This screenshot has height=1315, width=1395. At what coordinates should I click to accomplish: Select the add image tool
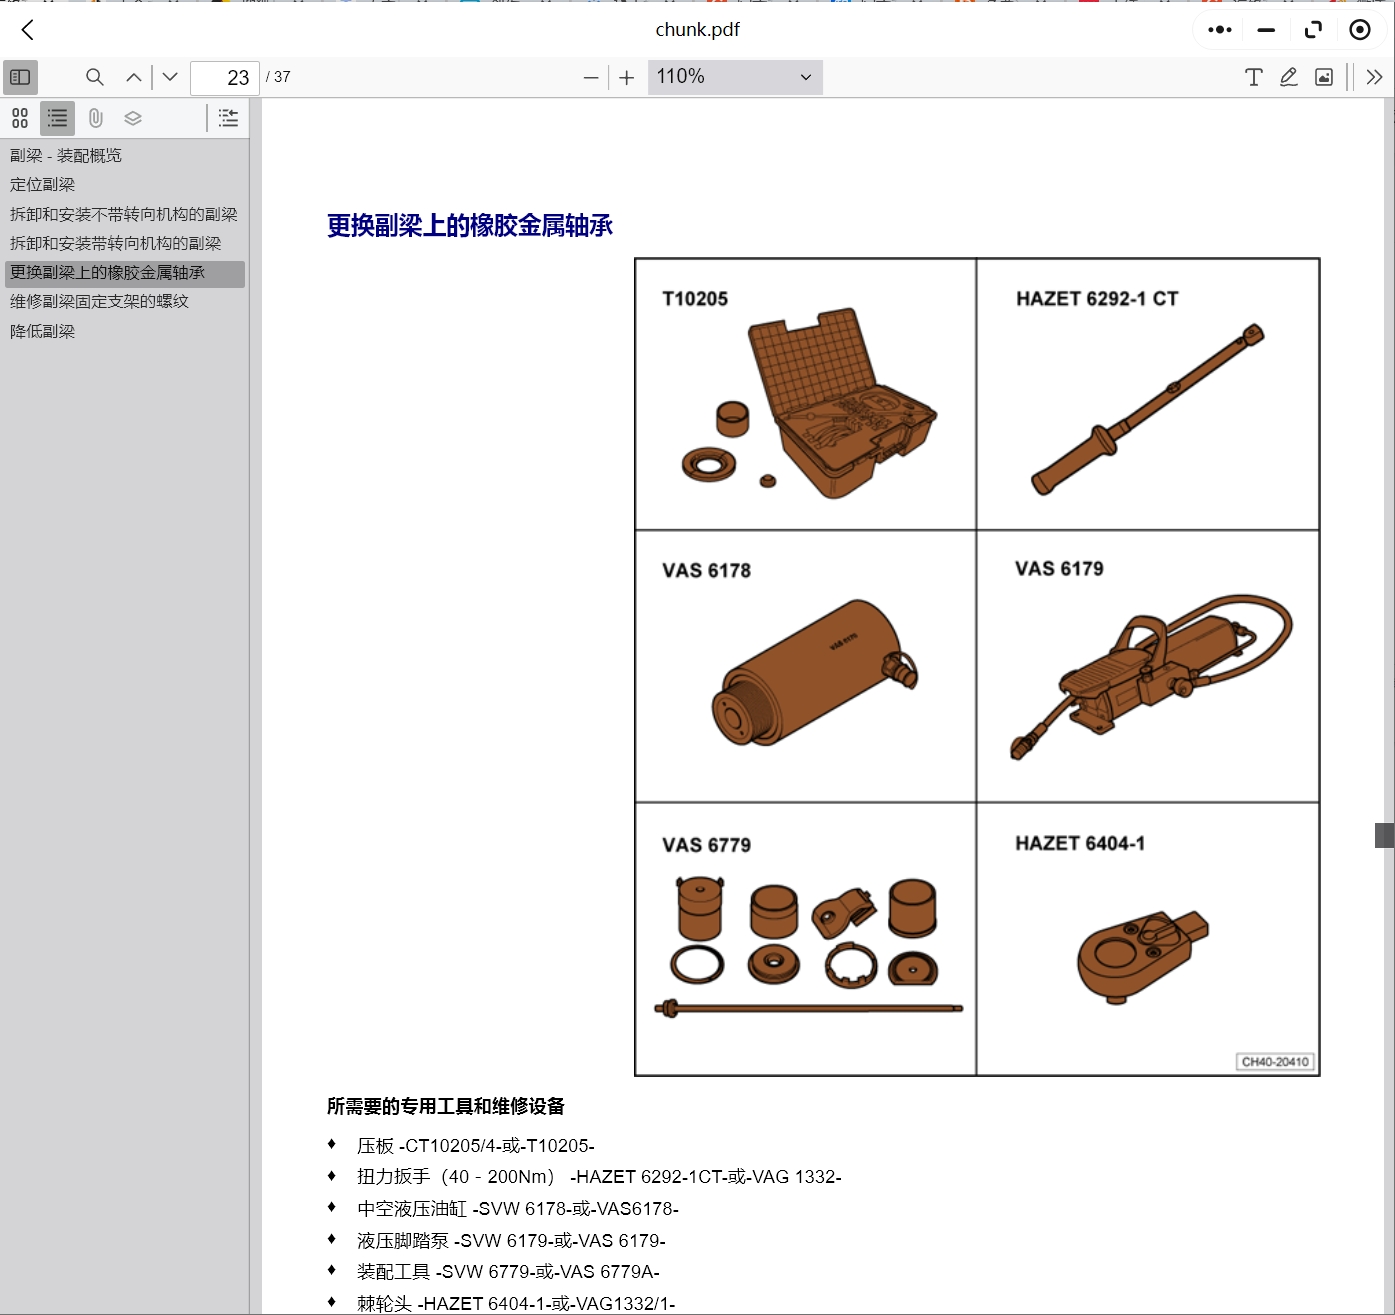click(1324, 77)
